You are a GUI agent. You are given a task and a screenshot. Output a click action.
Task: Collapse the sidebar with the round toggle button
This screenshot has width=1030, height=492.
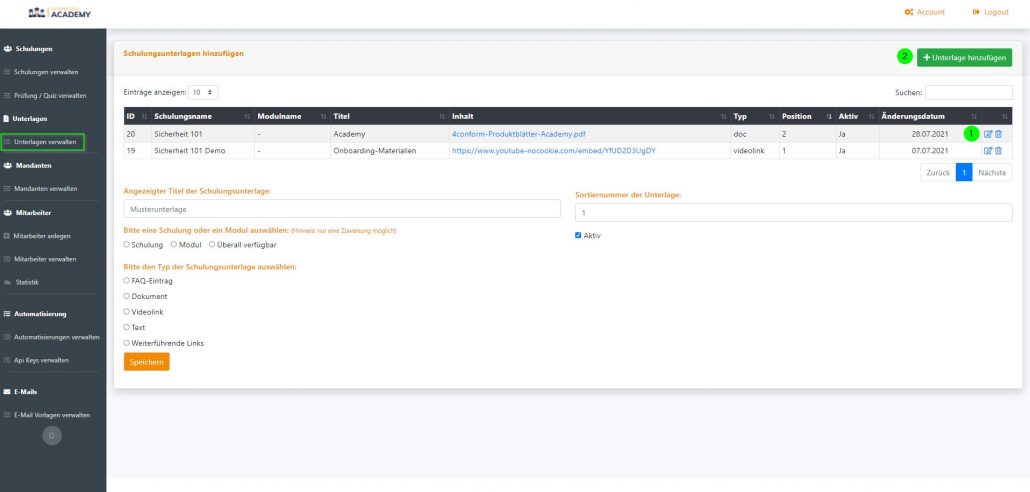[x=52, y=434]
